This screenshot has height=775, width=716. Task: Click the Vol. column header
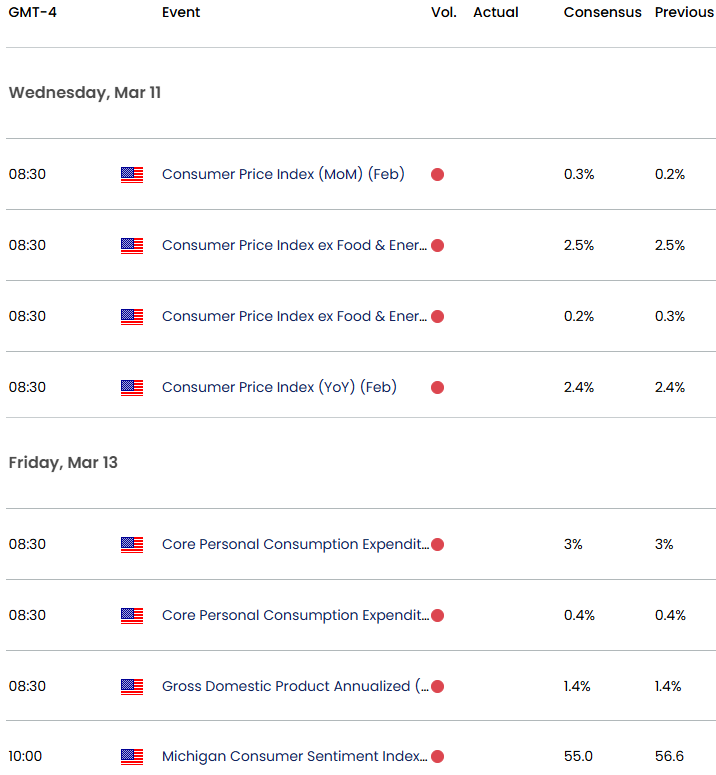click(444, 12)
